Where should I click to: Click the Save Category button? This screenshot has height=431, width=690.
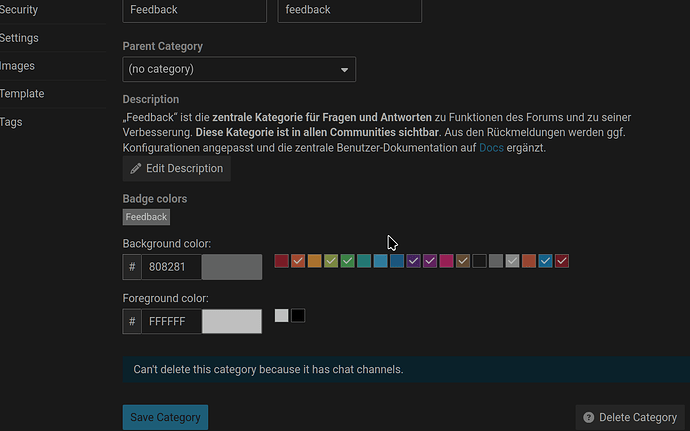(165, 417)
